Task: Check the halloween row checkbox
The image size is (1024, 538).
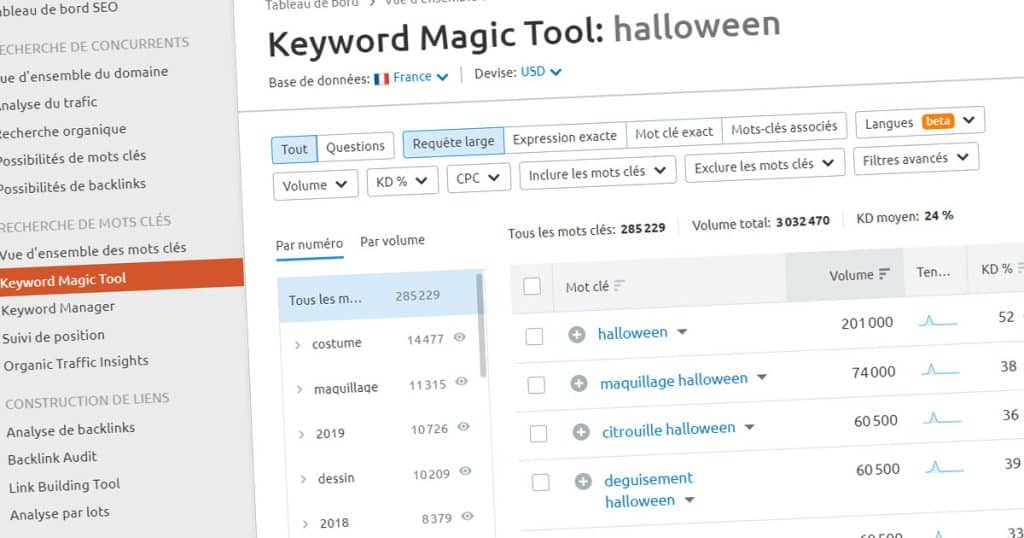Action: [534, 336]
